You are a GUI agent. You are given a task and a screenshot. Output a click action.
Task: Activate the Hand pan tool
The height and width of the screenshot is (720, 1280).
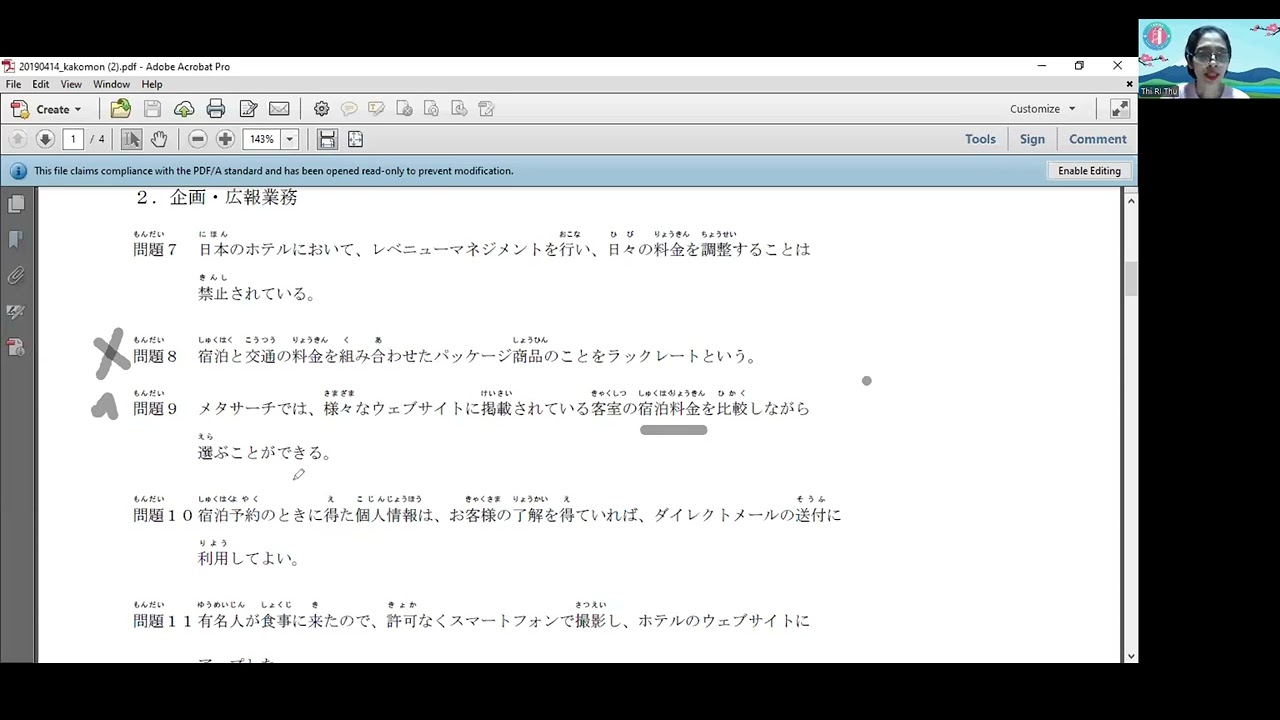159,139
